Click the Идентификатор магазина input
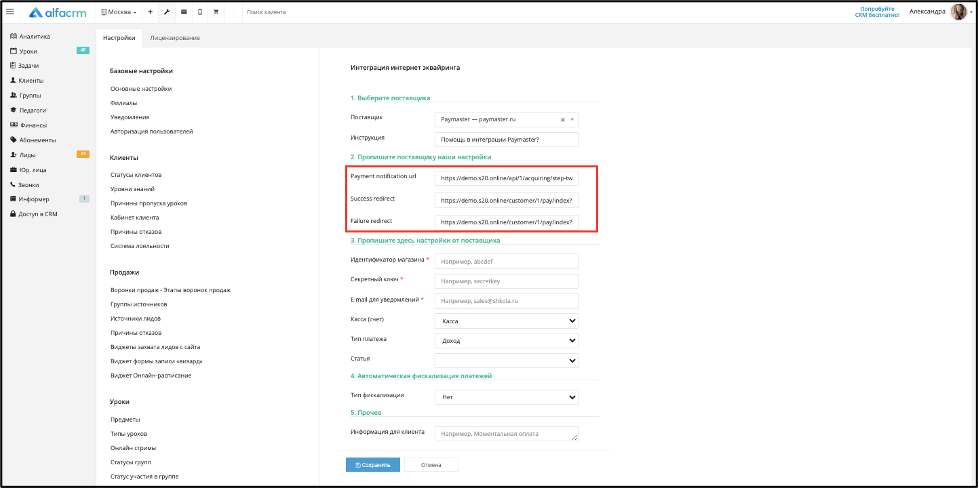 (506, 261)
